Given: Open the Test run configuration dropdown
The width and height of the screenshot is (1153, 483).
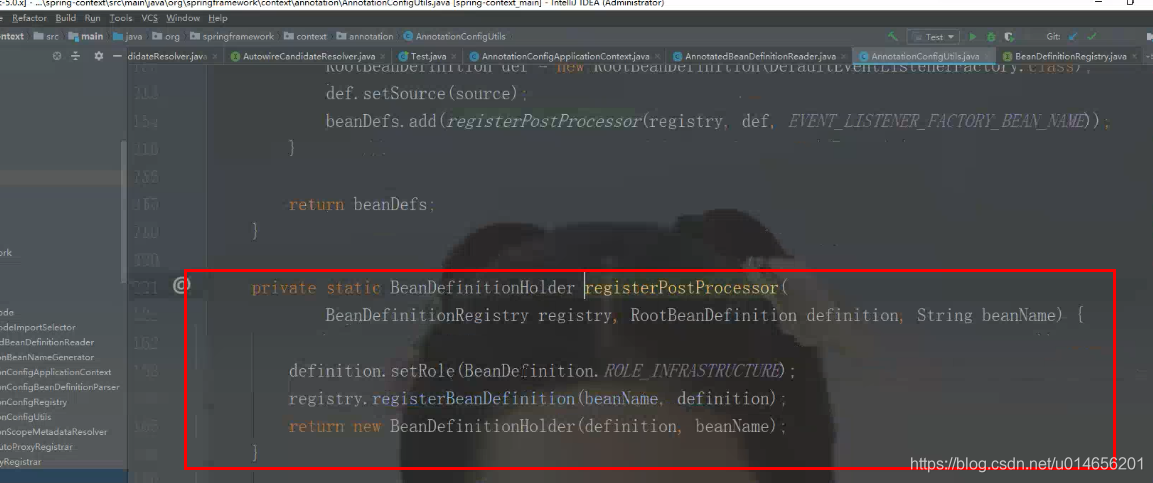Looking at the screenshot, I should coord(934,37).
